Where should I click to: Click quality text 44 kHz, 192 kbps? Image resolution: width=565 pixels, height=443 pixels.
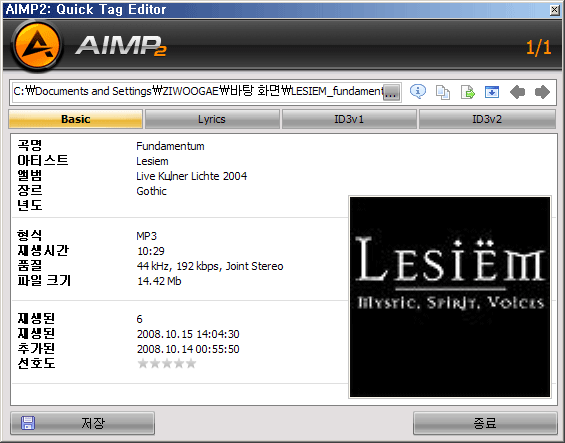(x=178, y=266)
